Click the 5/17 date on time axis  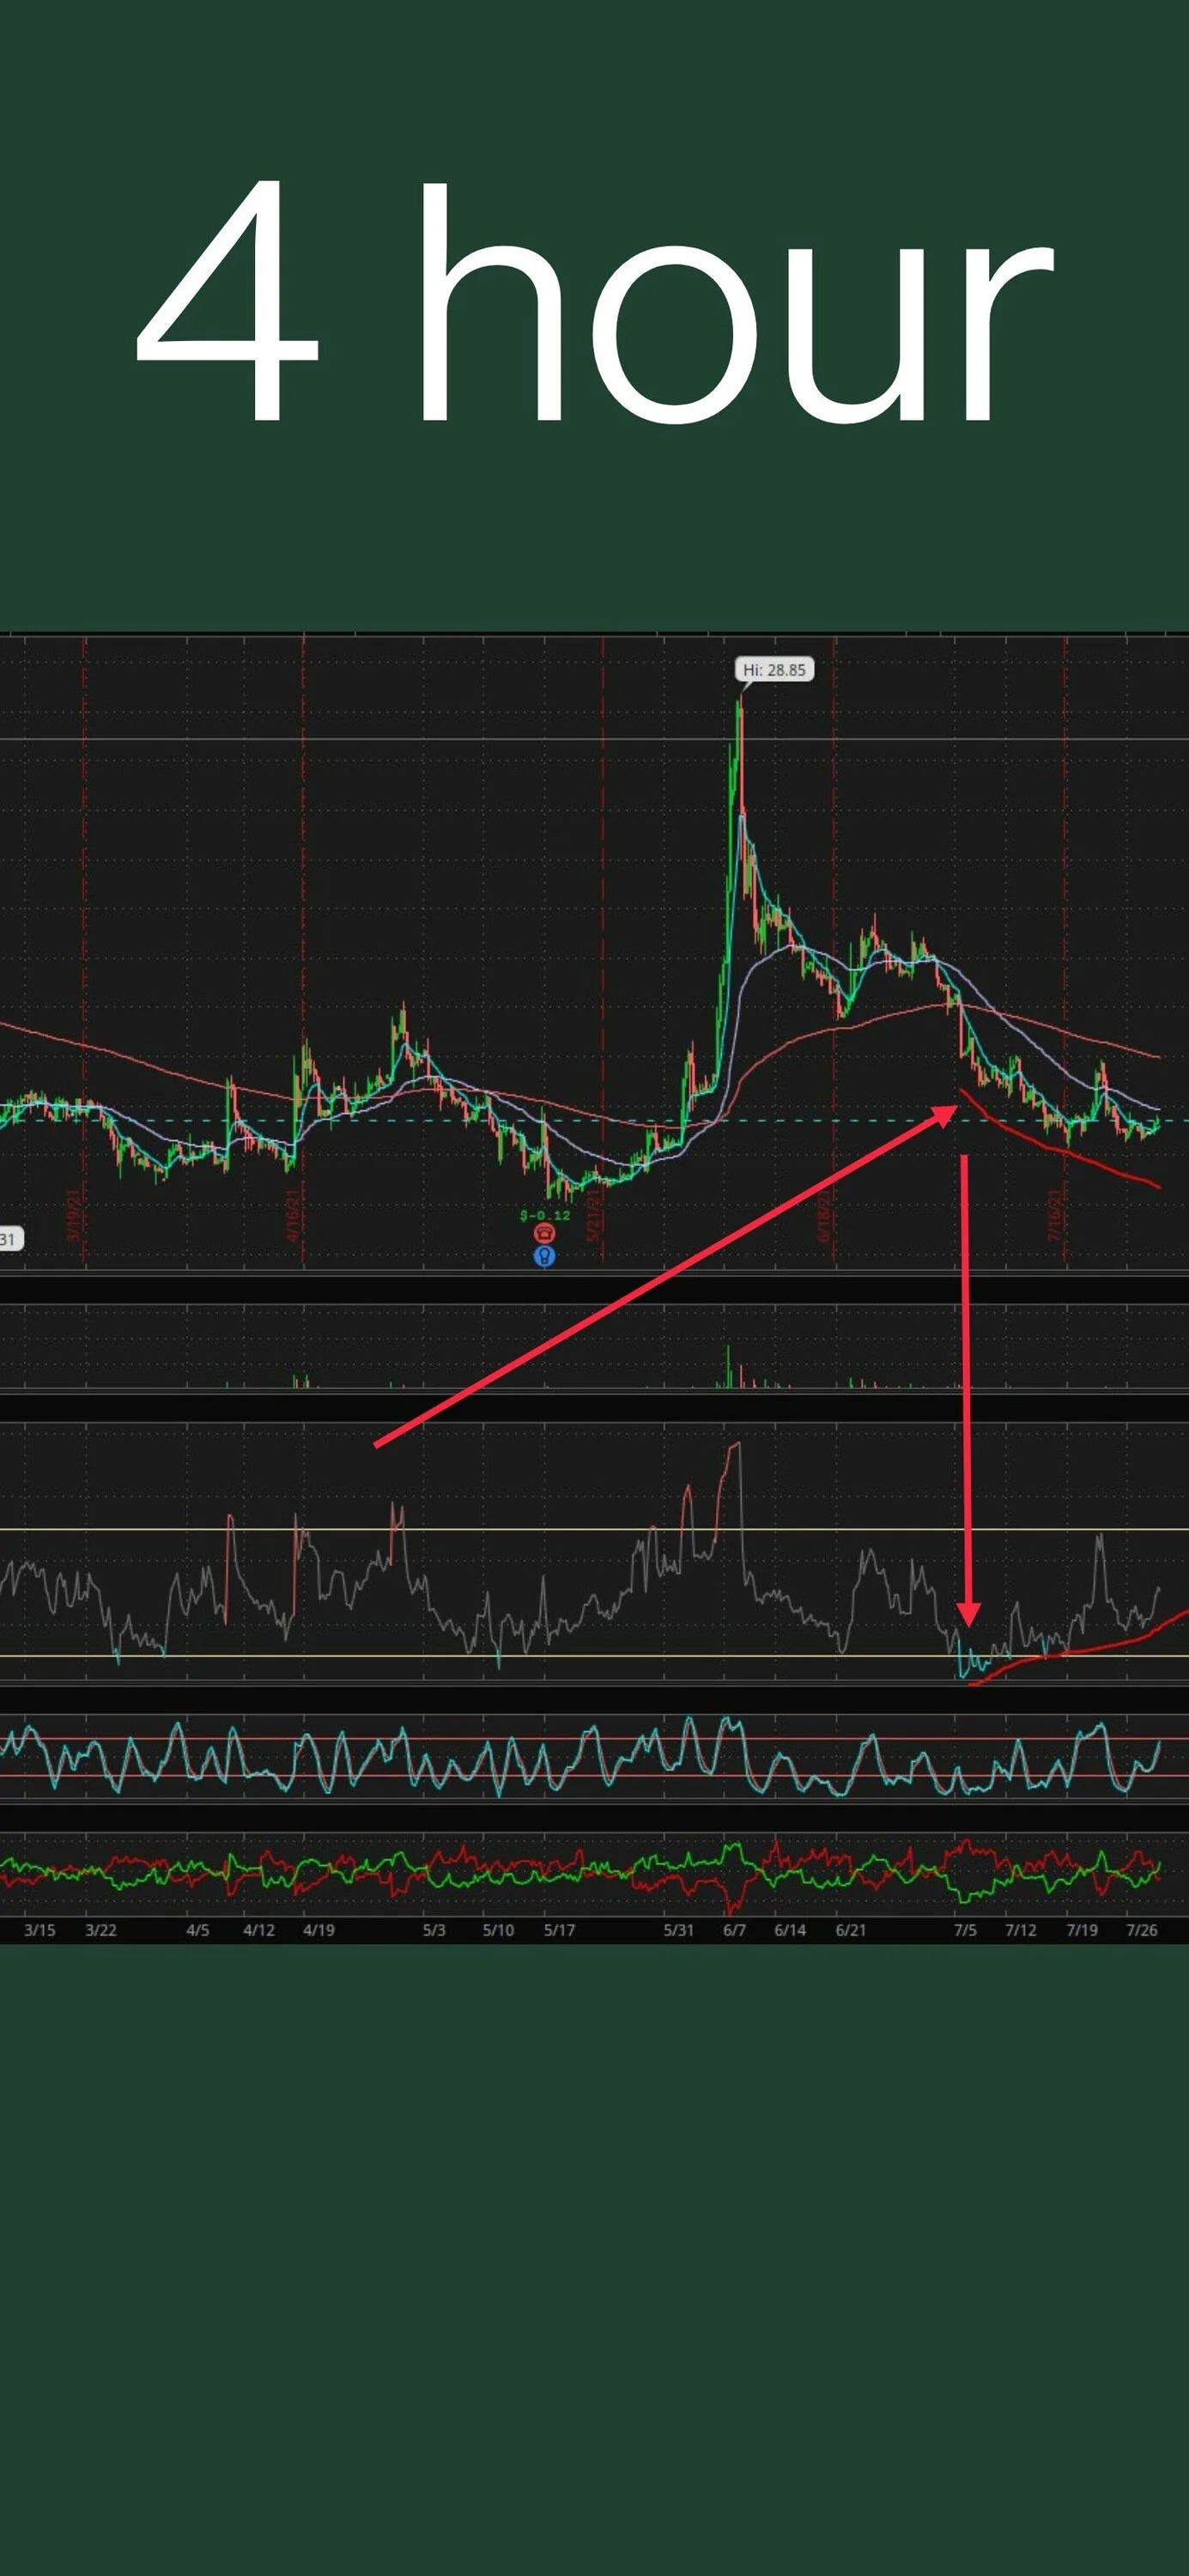pyautogui.click(x=560, y=1930)
